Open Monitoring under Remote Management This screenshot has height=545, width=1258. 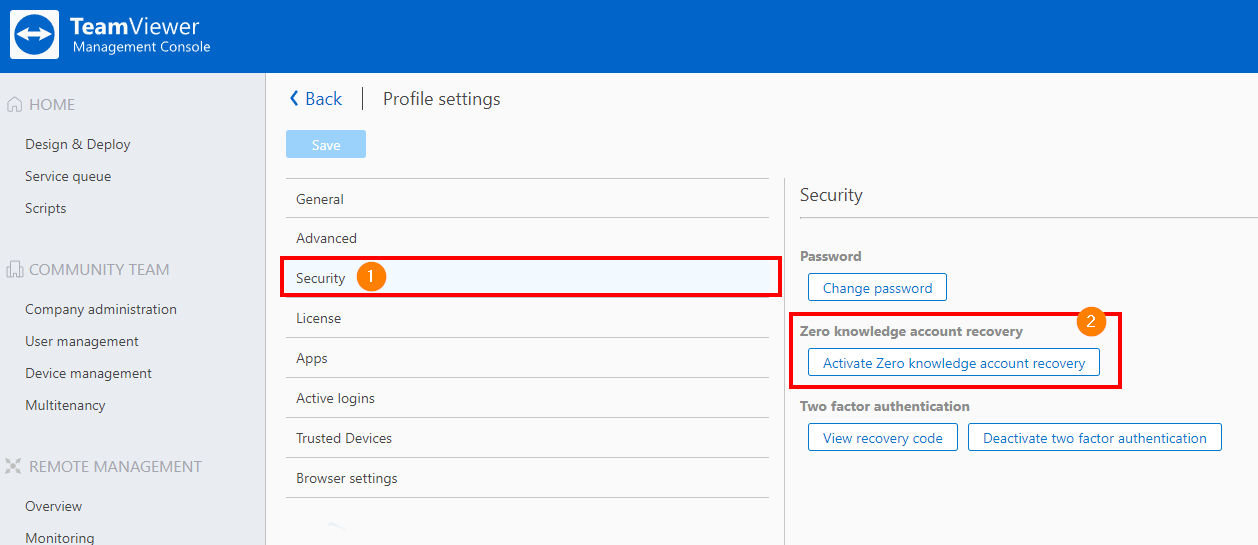click(60, 537)
